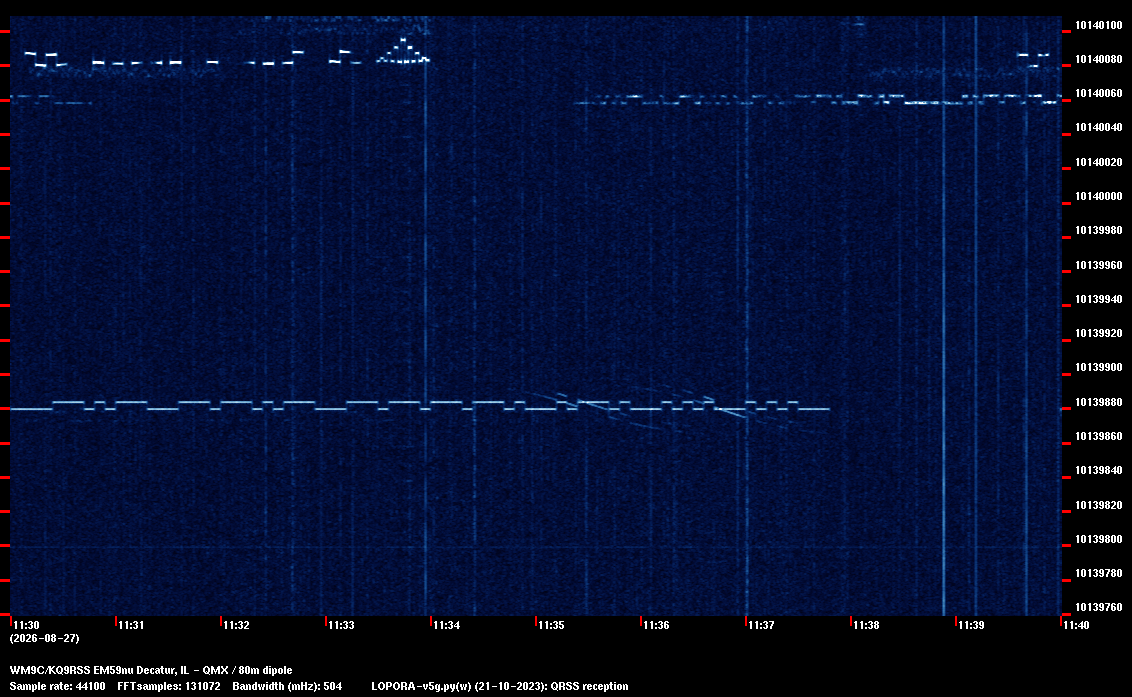Click the Sample rate: 44100 text
1132x697 pixels.
(x=57, y=686)
